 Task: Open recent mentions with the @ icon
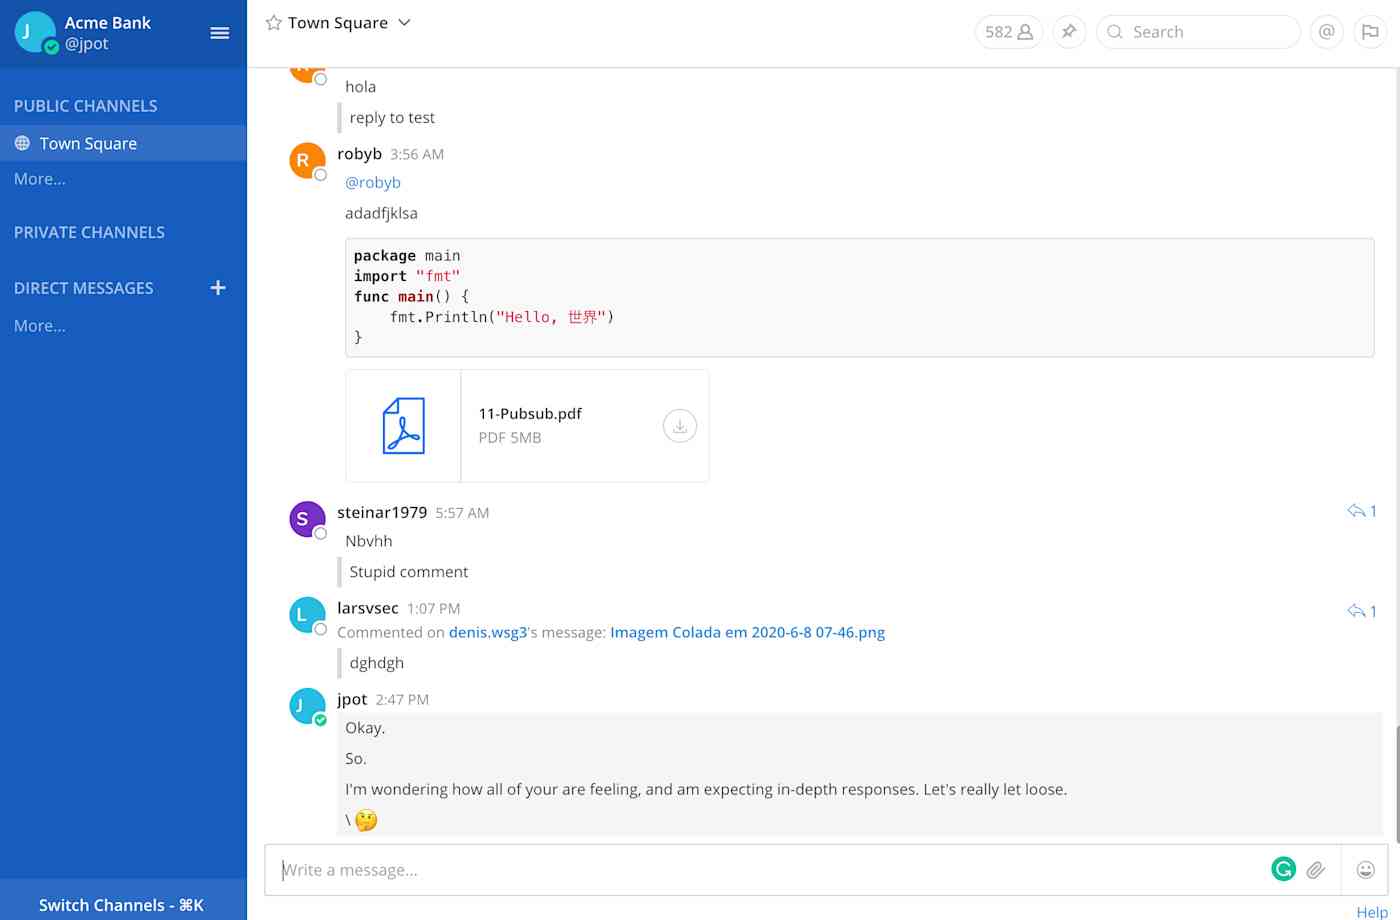tap(1326, 31)
